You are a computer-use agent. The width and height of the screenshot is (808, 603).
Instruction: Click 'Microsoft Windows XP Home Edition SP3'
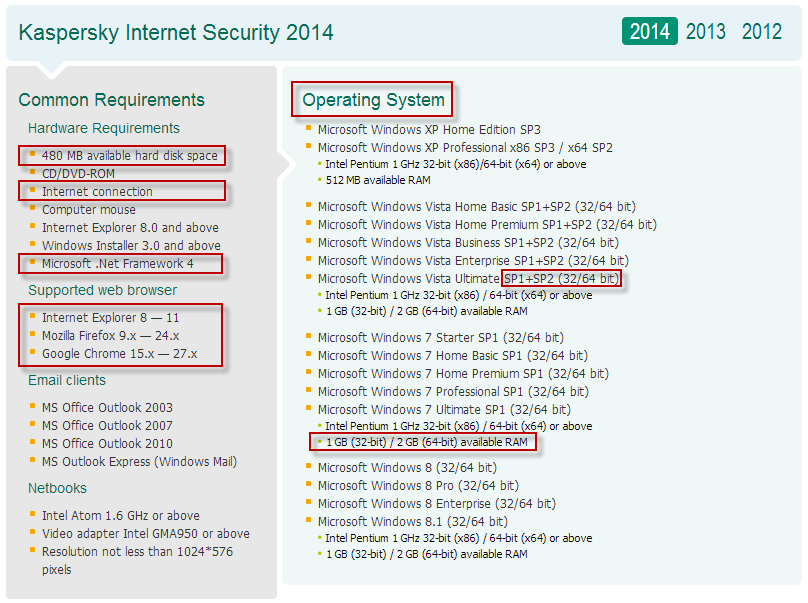429,129
